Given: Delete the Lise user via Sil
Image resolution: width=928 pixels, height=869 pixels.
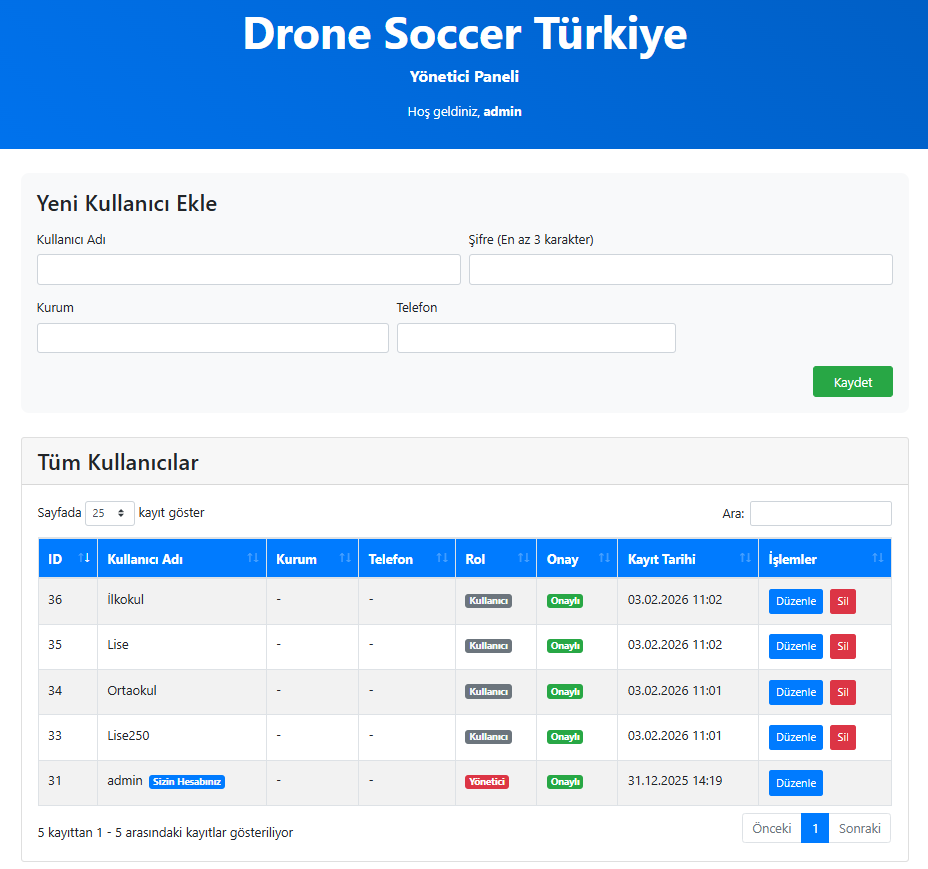Looking at the screenshot, I should [842, 646].
